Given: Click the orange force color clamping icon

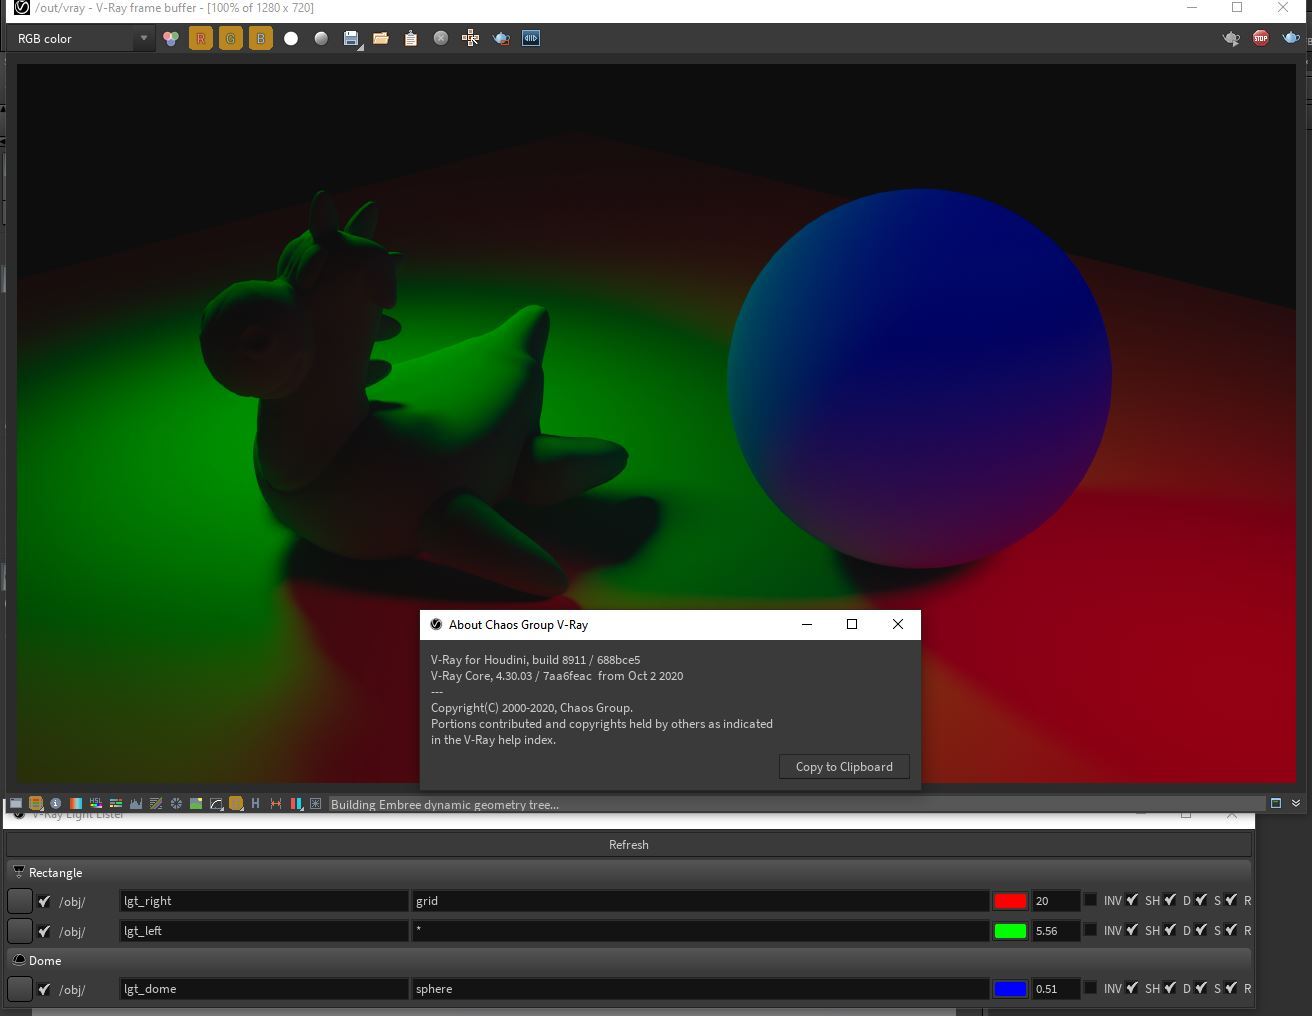Looking at the screenshot, I should pos(36,803).
